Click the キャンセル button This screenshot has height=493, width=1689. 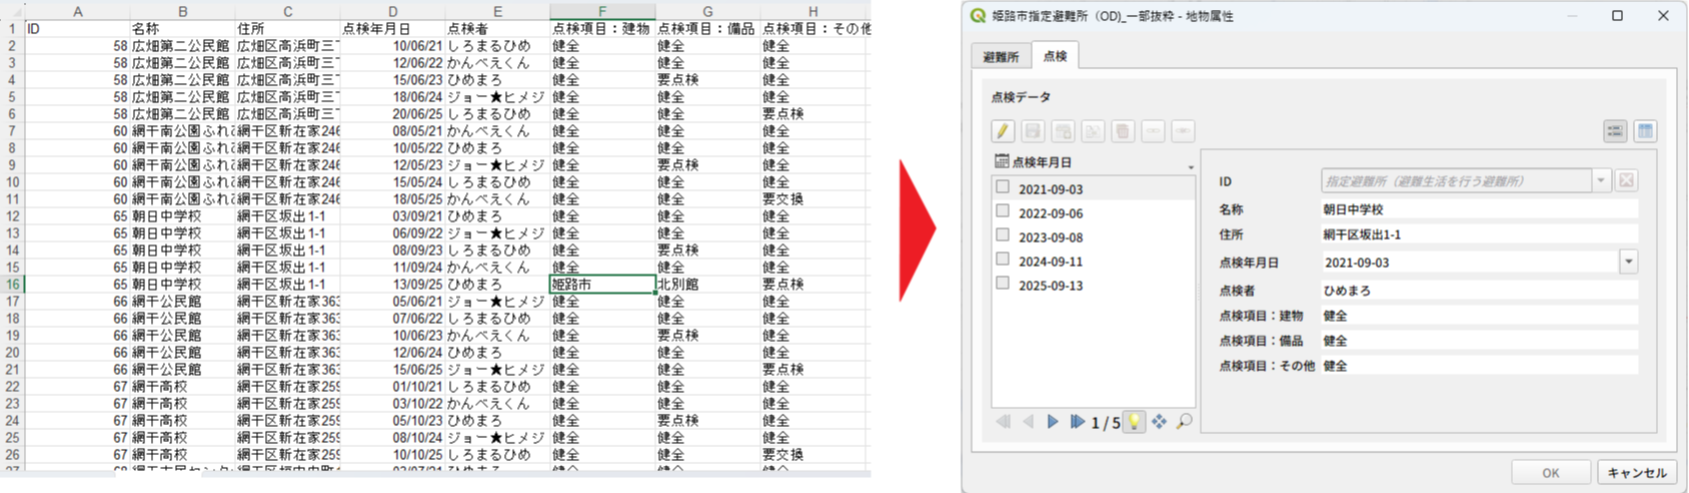coord(1636,473)
